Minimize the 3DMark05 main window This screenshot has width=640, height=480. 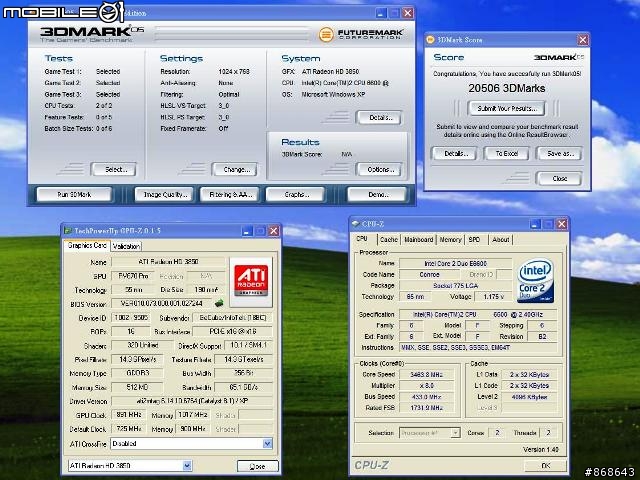point(381,13)
